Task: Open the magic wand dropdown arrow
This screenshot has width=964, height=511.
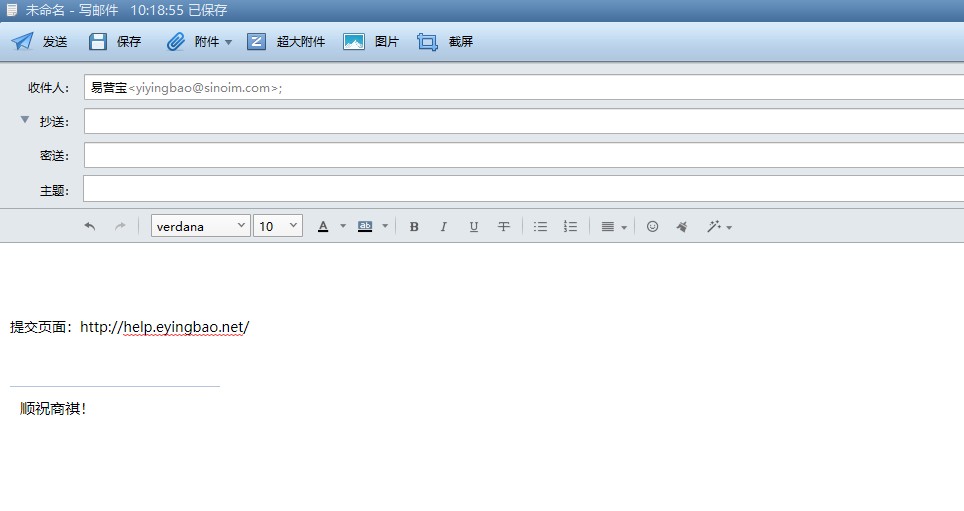Action: 729,228
